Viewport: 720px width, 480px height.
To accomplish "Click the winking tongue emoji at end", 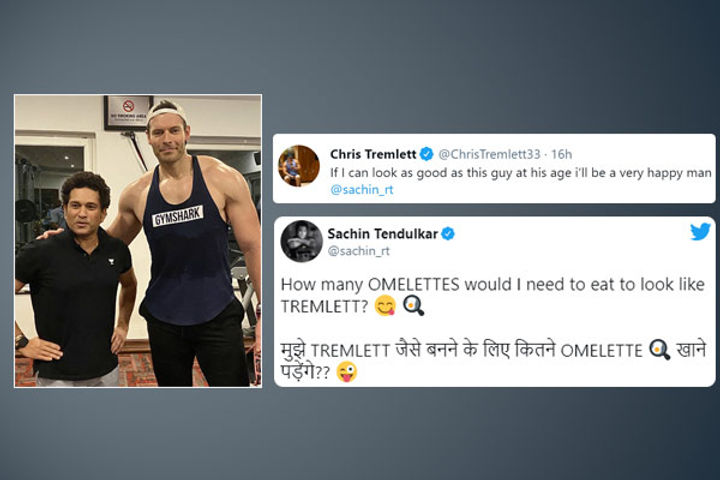I will [347, 372].
